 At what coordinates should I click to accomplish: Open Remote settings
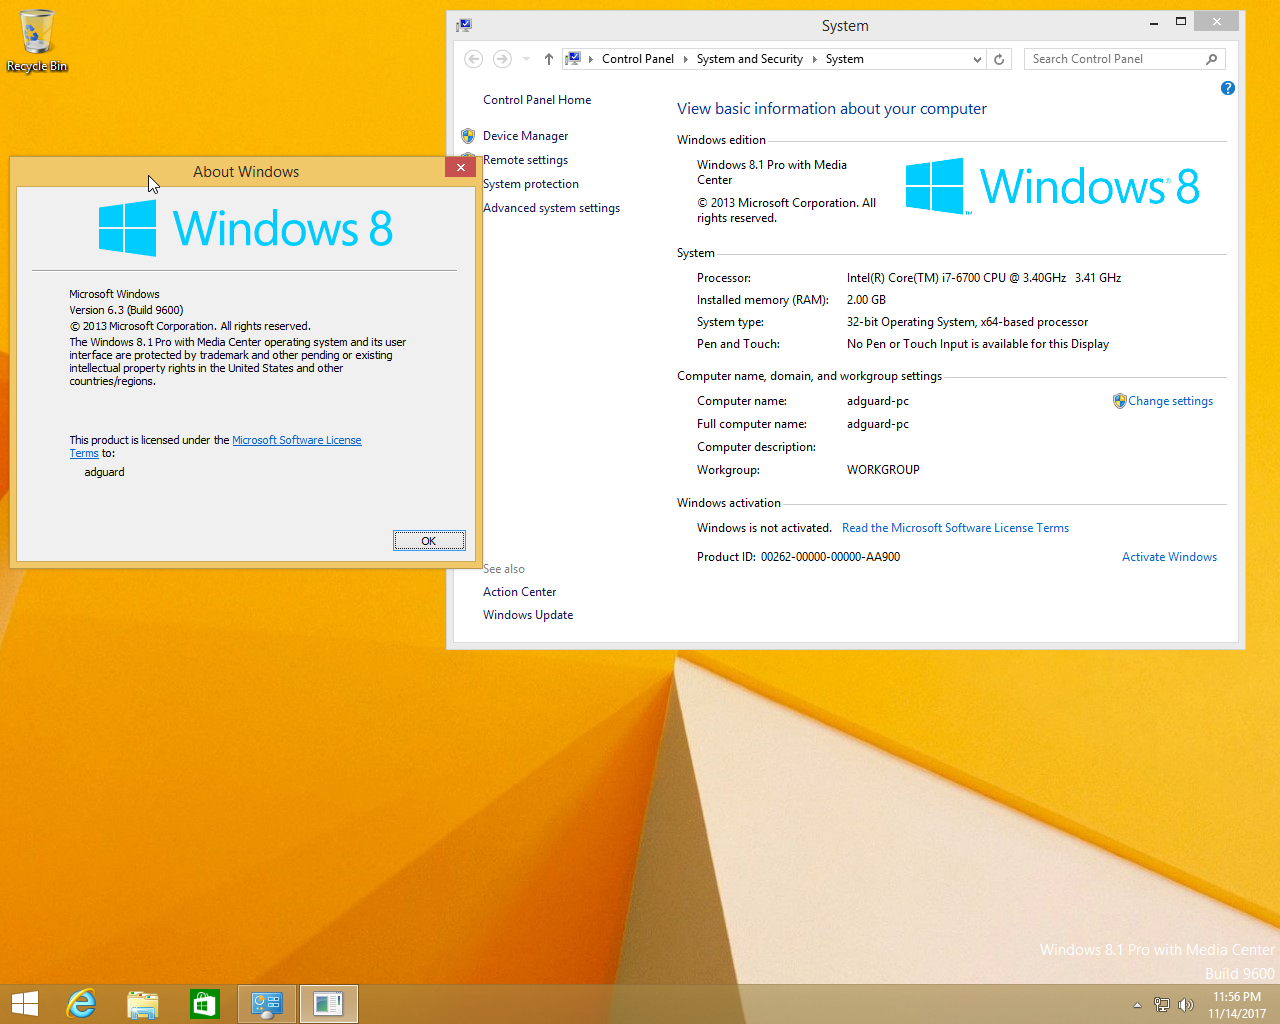tap(525, 160)
